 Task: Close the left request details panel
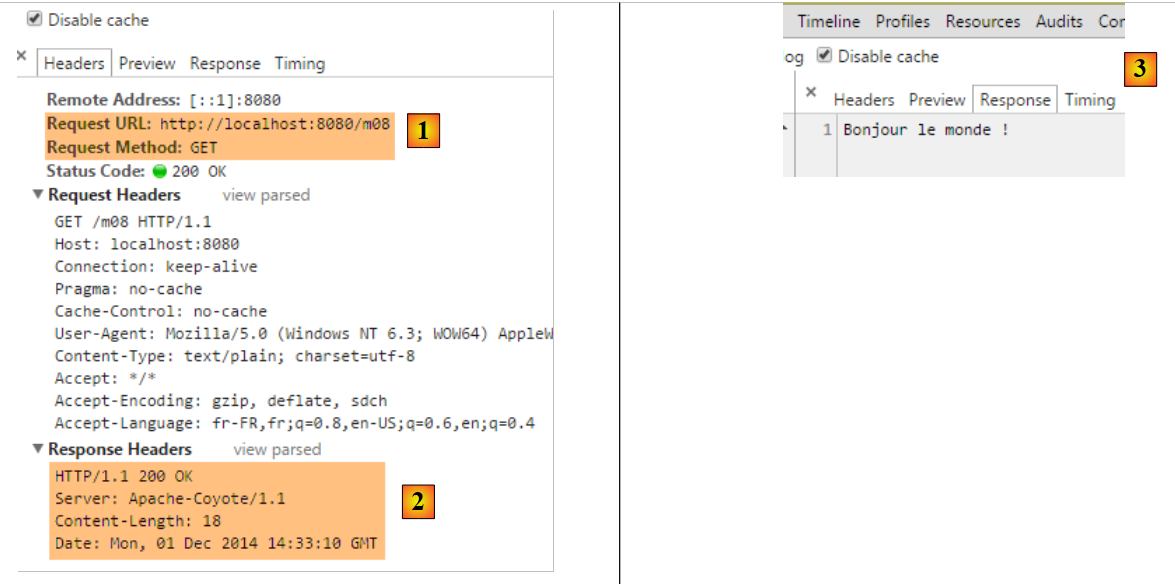(x=21, y=57)
